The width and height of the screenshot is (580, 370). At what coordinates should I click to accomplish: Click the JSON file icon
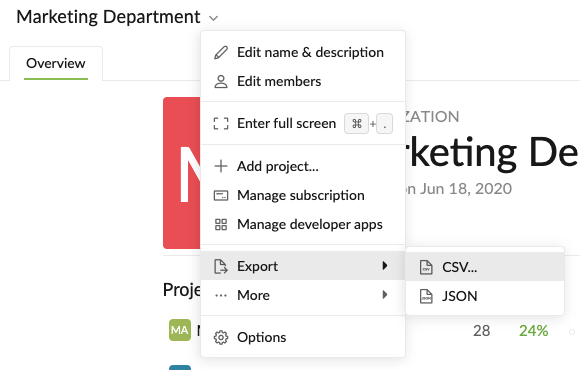[426, 296]
